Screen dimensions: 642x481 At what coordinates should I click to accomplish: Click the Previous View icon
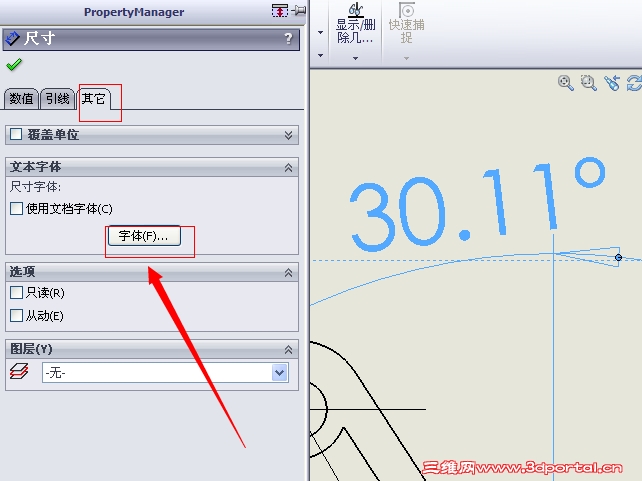click(x=612, y=83)
